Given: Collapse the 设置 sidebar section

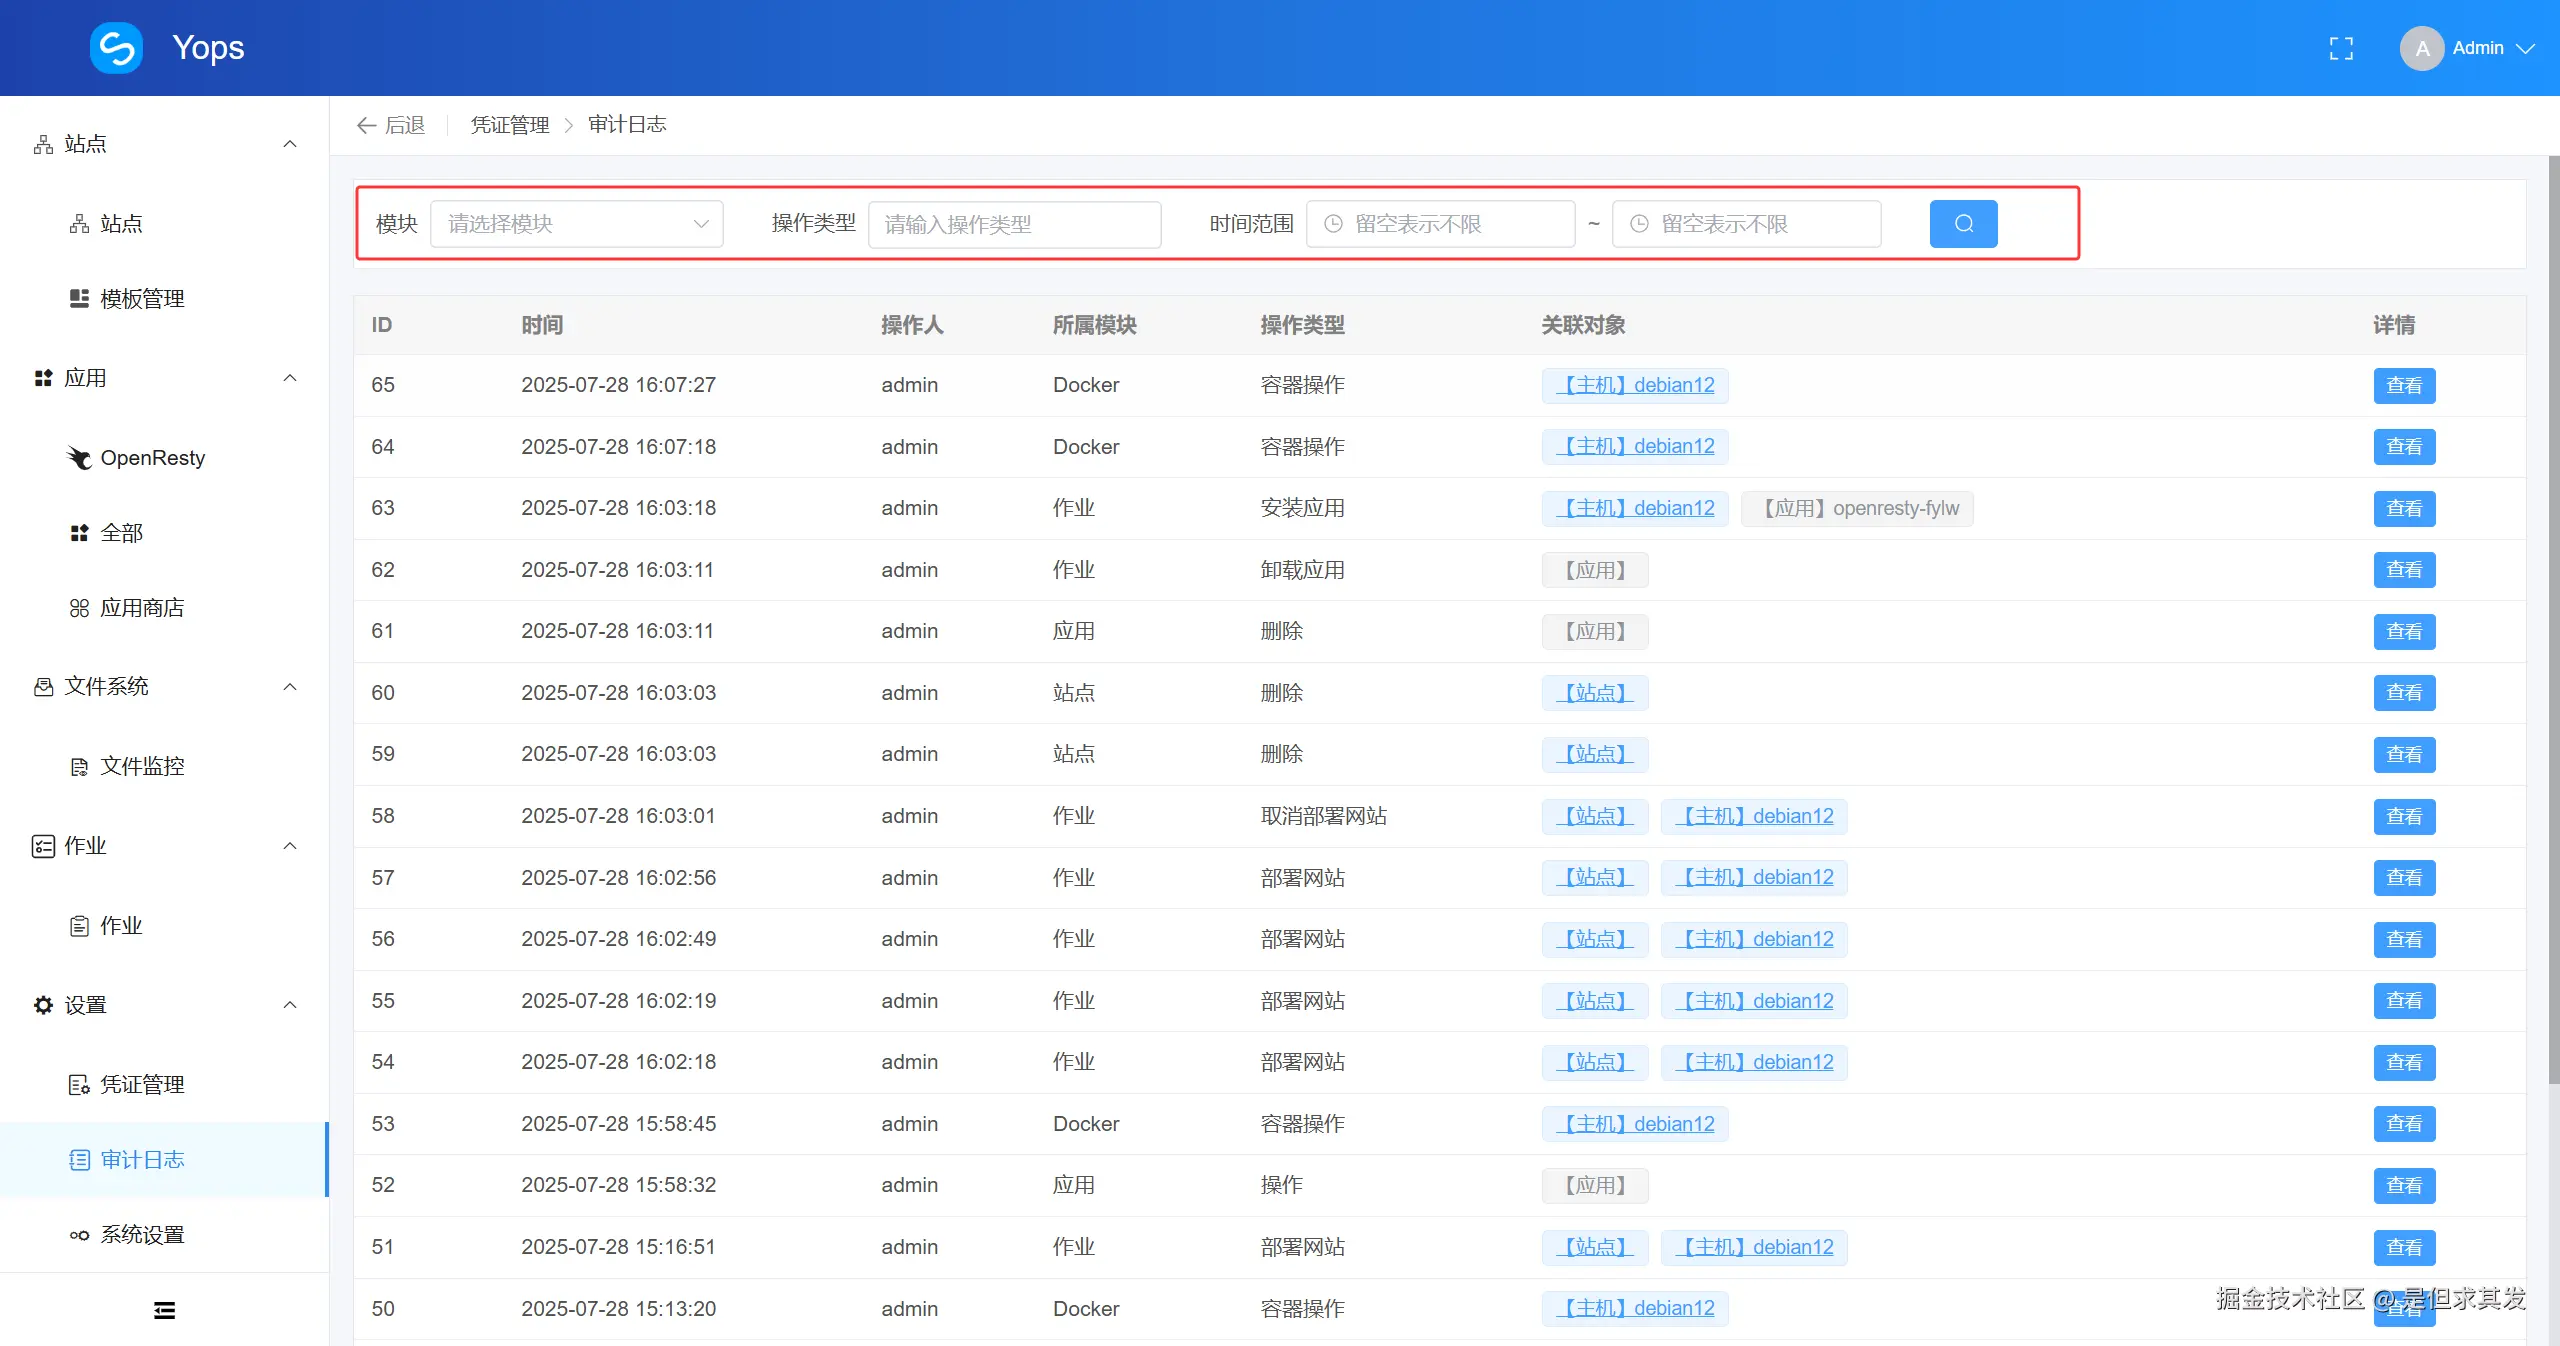Looking at the screenshot, I should tap(289, 1005).
